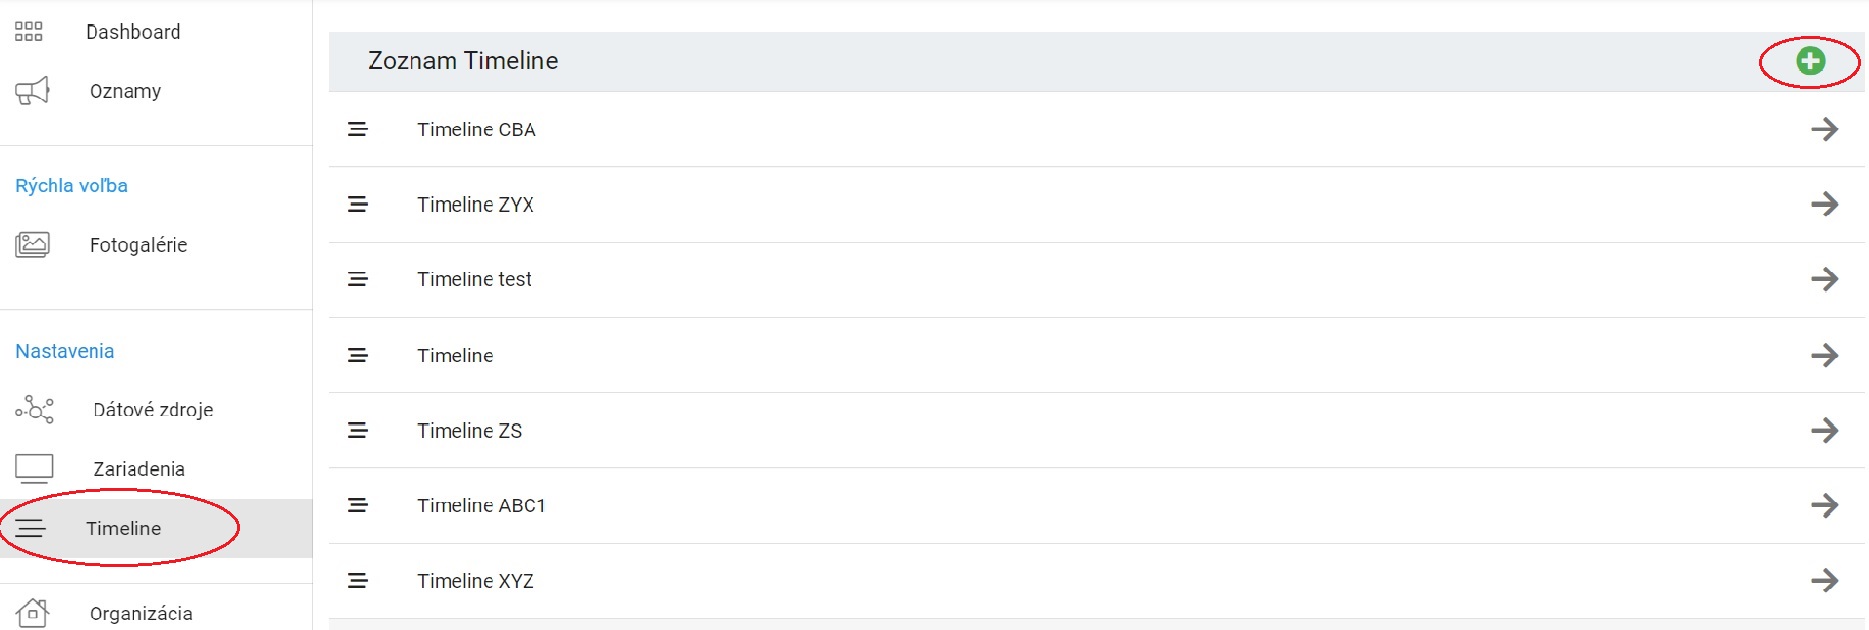Open the plain Timeline list entry
This screenshot has height=630, width=1869.
455,356
